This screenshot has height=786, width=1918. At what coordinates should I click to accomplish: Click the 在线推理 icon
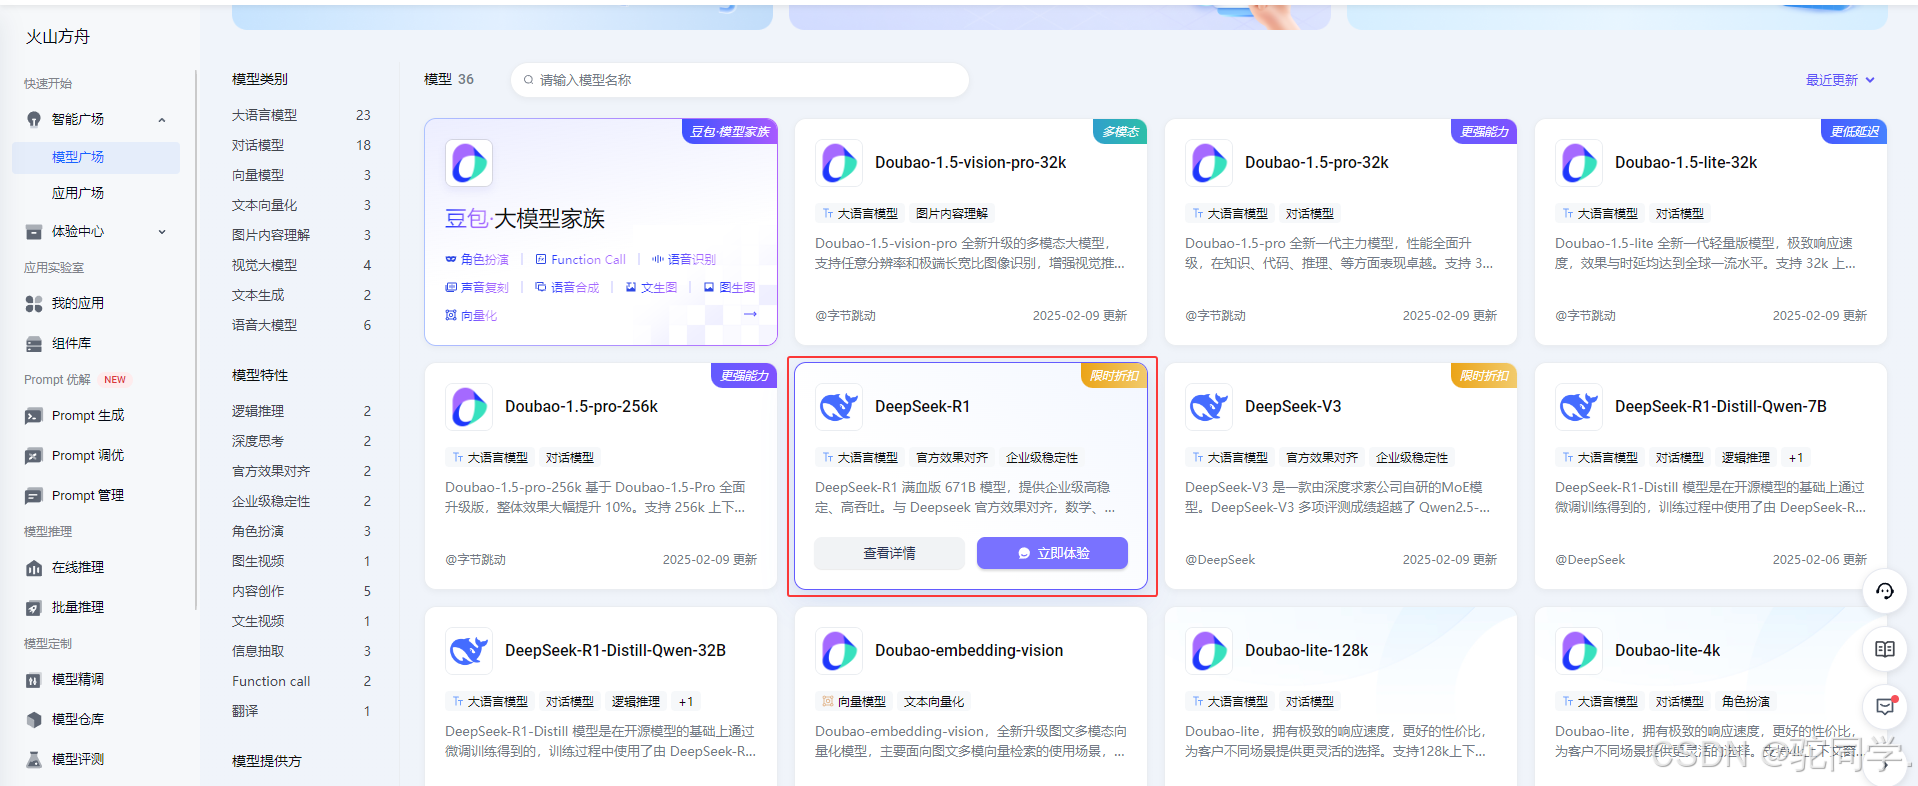point(34,567)
